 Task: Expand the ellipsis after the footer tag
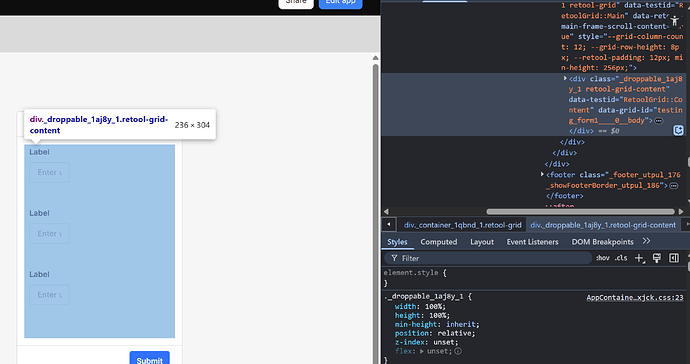pyautogui.click(x=674, y=186)
